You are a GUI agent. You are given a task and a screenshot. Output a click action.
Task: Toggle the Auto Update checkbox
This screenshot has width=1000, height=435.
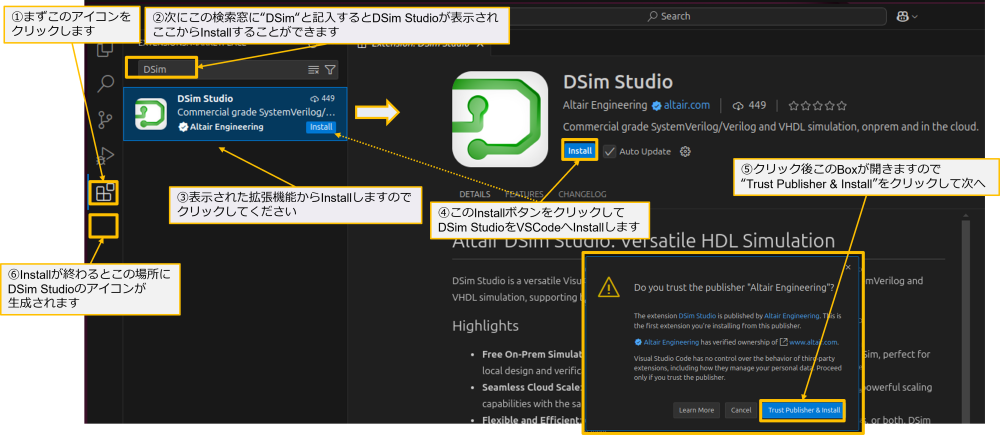pos(610,151)
